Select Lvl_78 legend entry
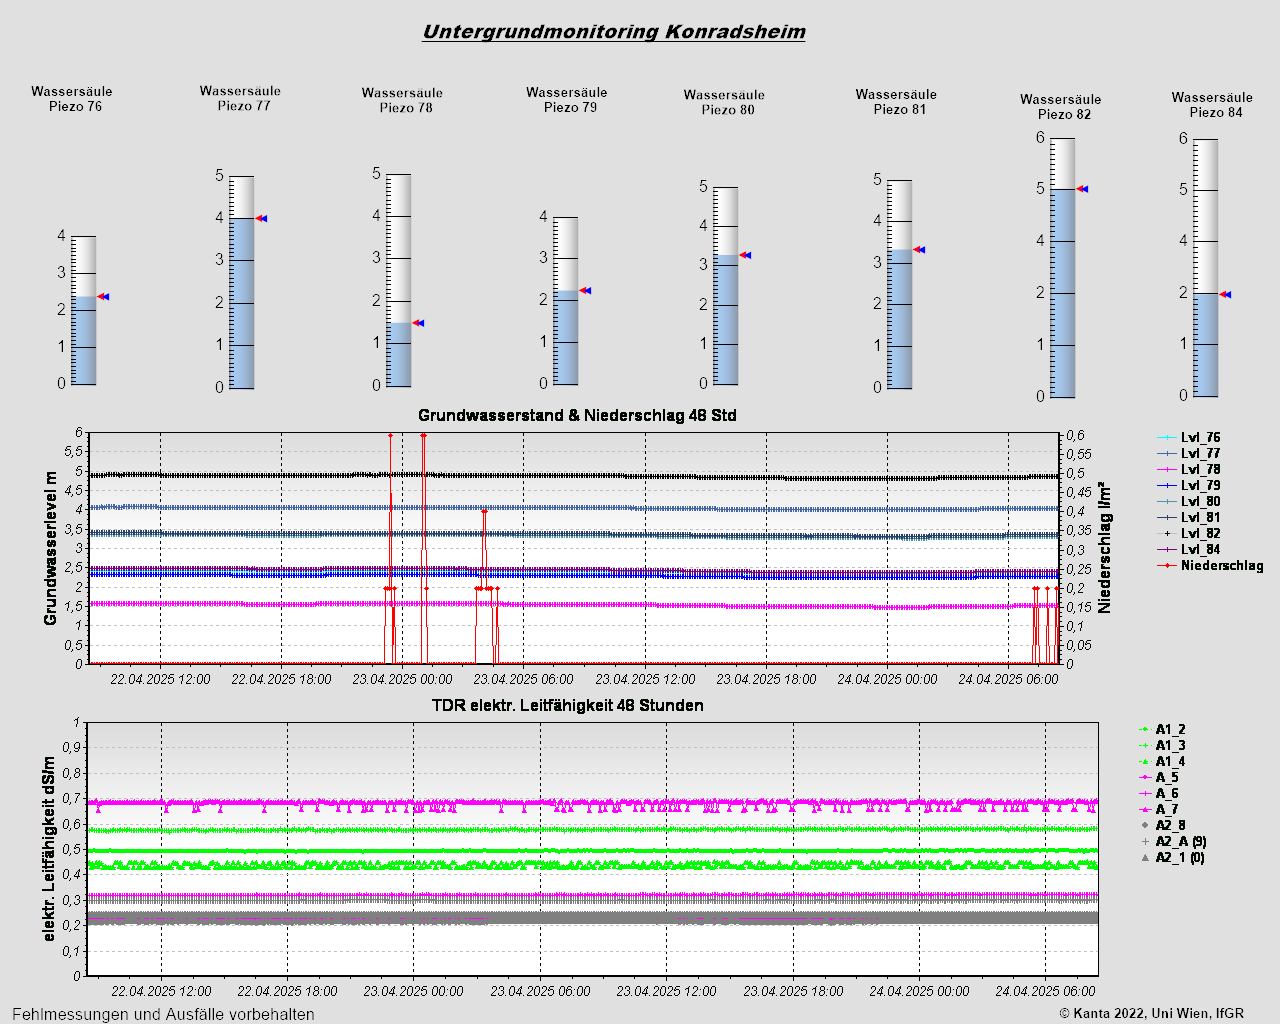 [x=1189, y=469]
